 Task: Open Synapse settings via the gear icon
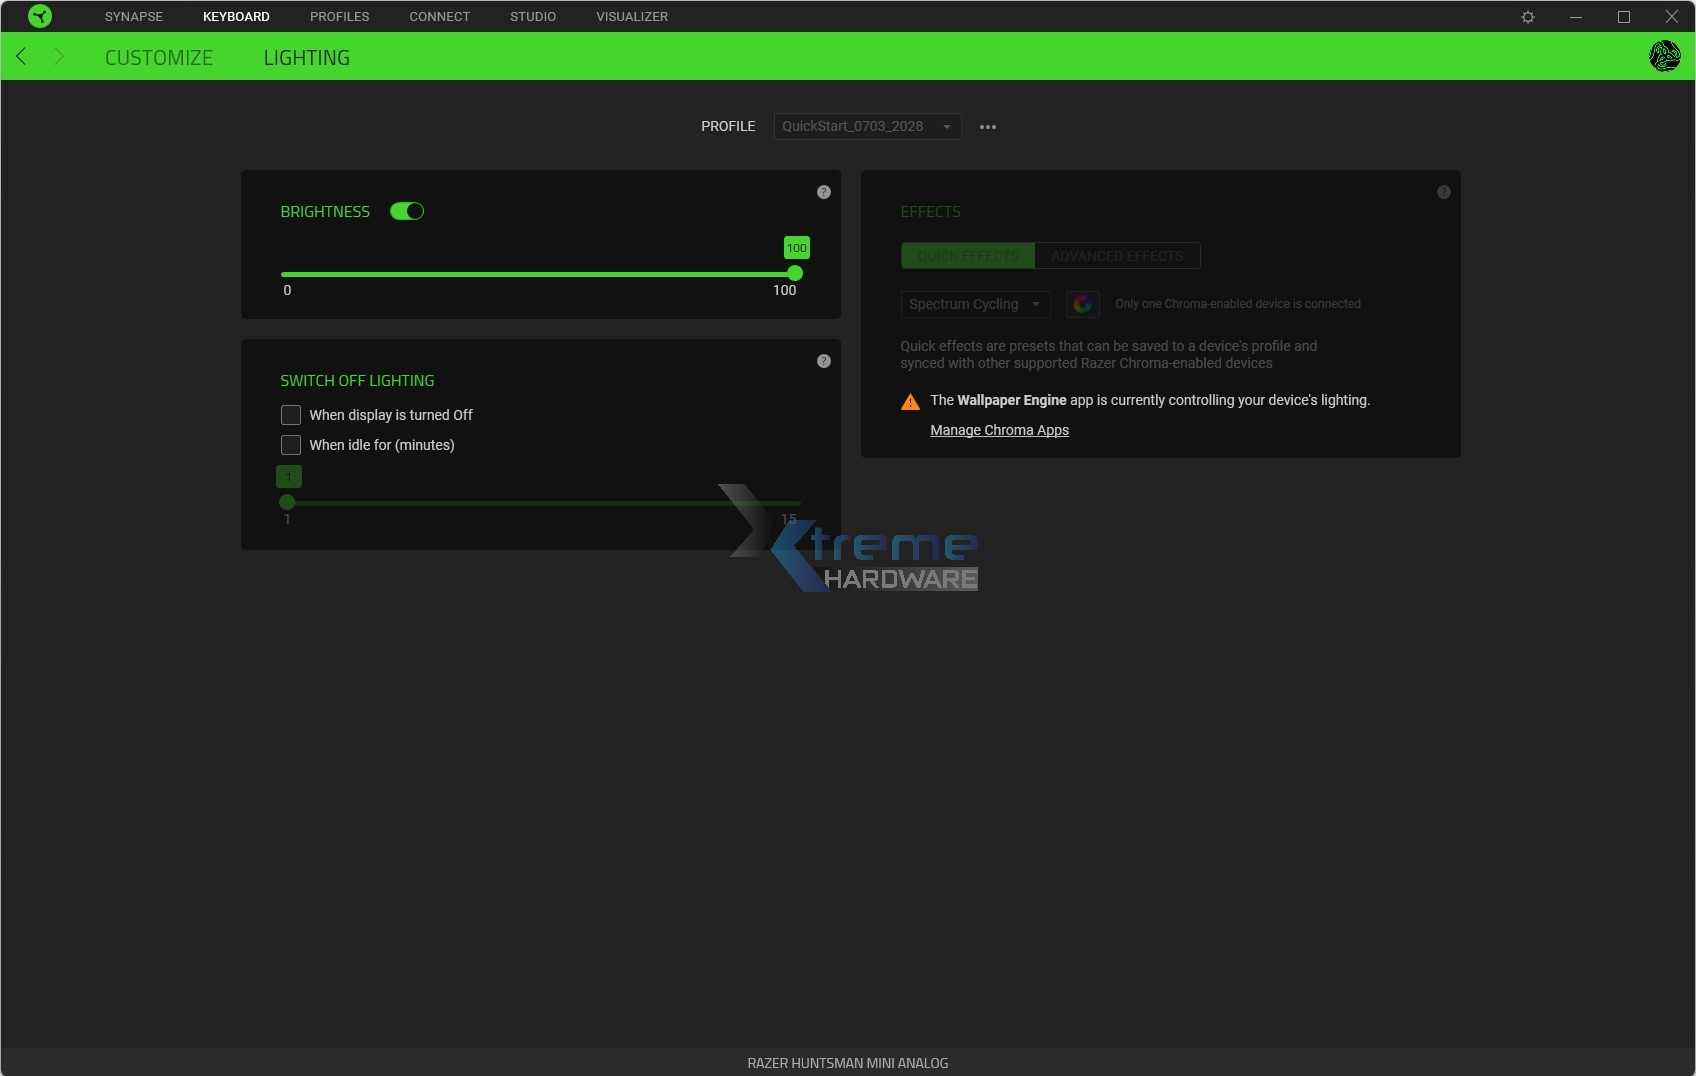pos(1529,16)
